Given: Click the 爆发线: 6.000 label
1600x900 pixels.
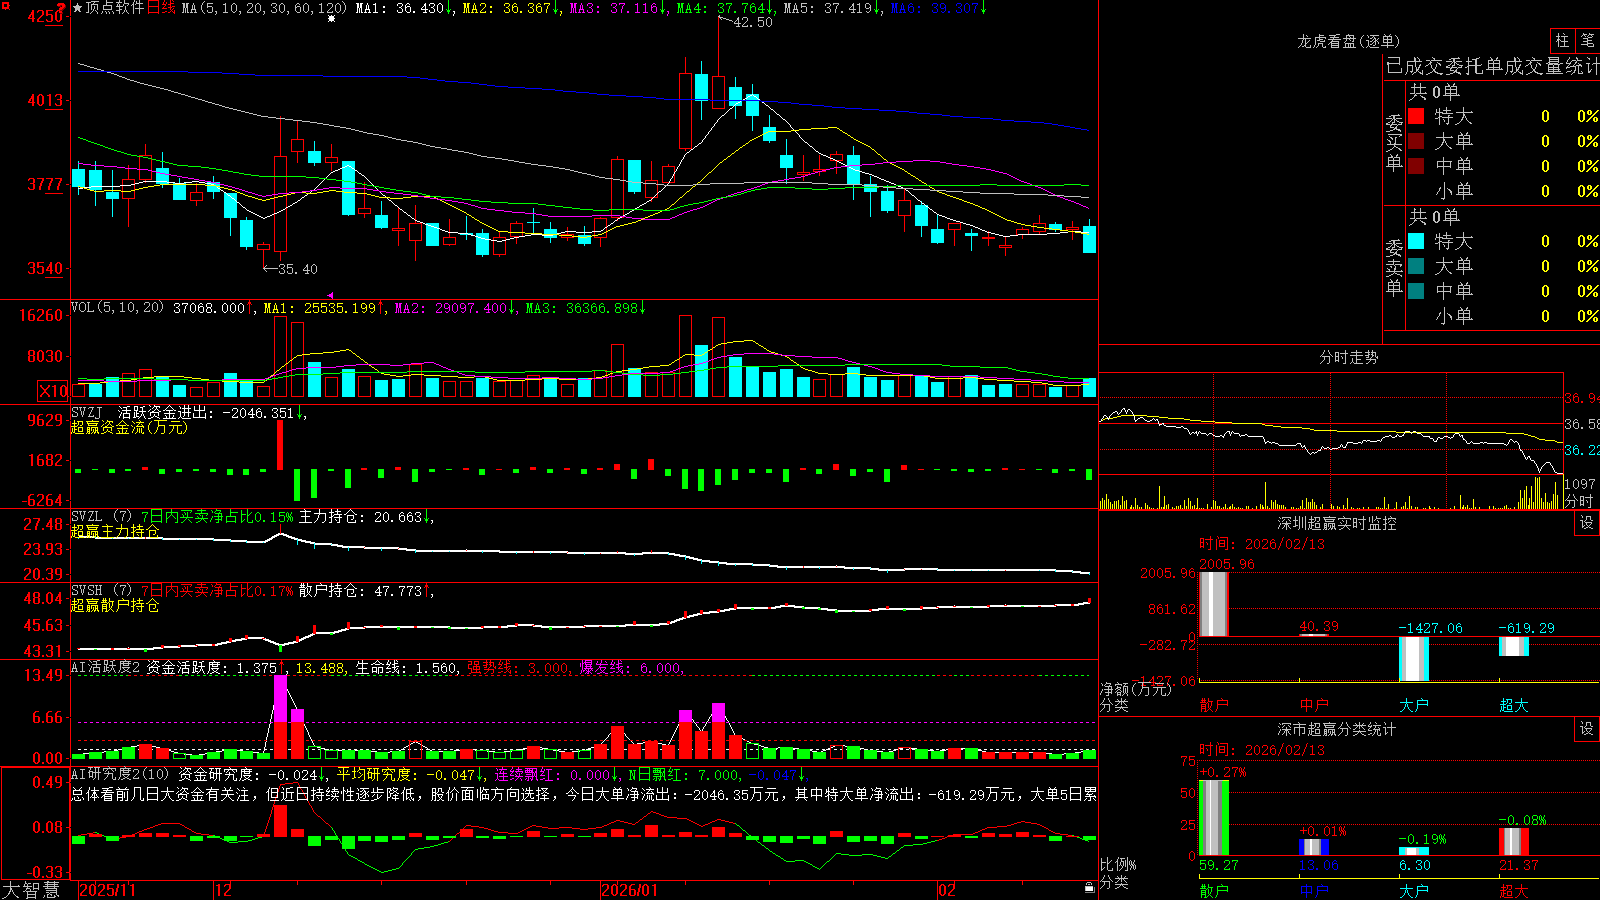Looking at the screenshot, I should pos(632,667).
